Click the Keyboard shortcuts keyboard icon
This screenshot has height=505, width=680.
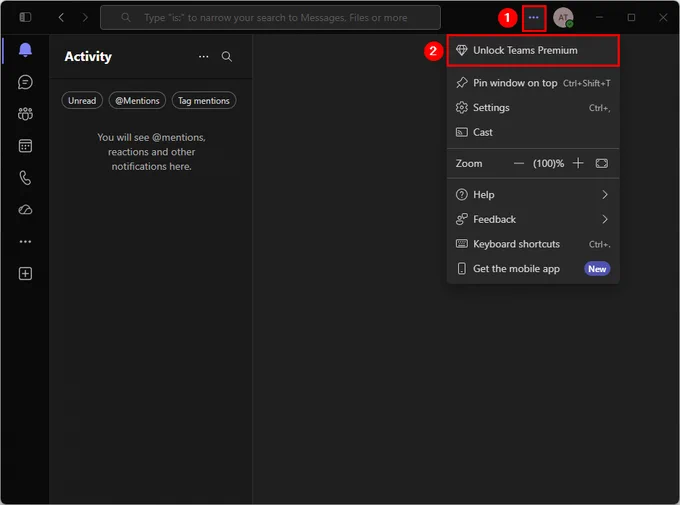coord(461,244)
